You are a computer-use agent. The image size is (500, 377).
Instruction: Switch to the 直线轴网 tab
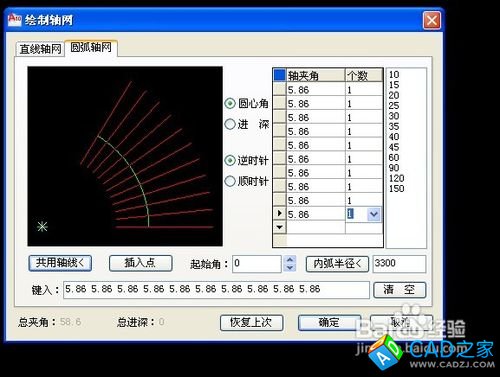click(x=40, y=49)
